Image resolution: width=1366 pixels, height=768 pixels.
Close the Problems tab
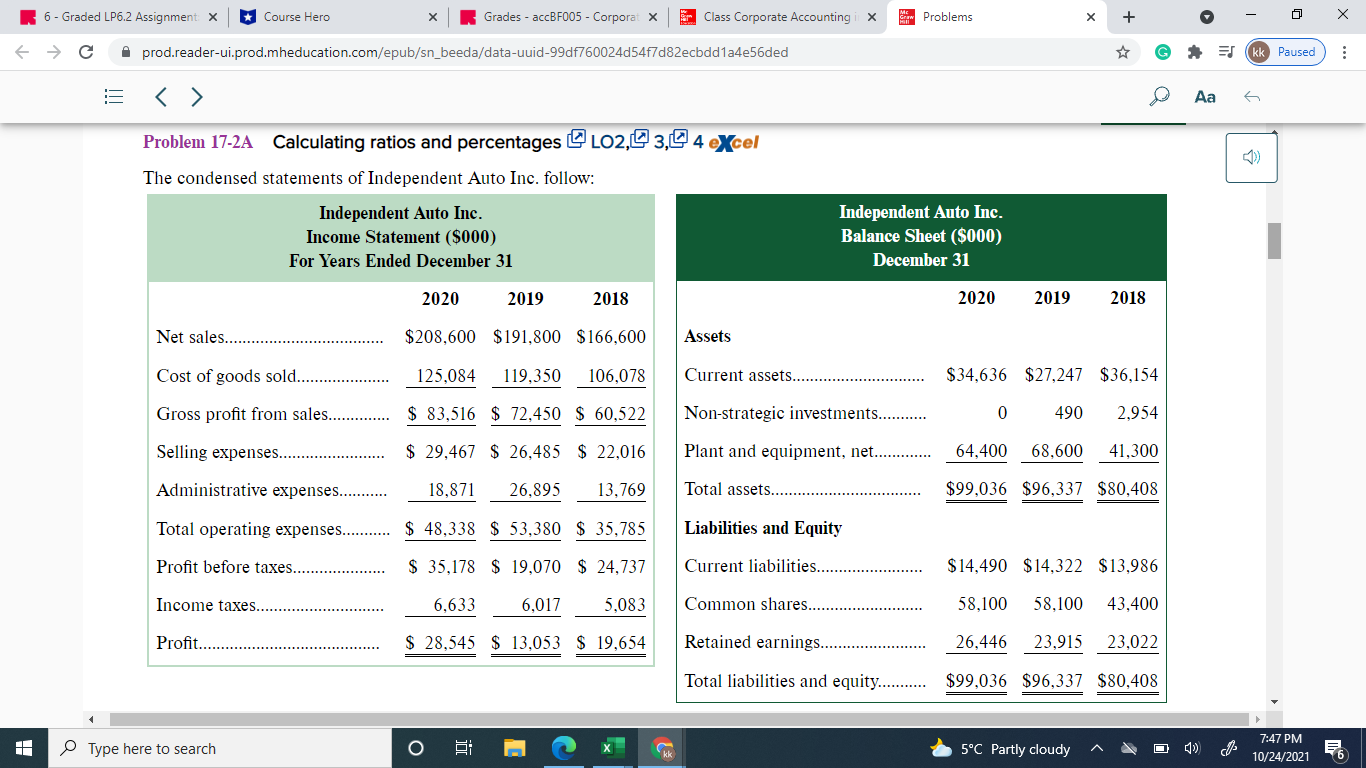(1090, 17)
